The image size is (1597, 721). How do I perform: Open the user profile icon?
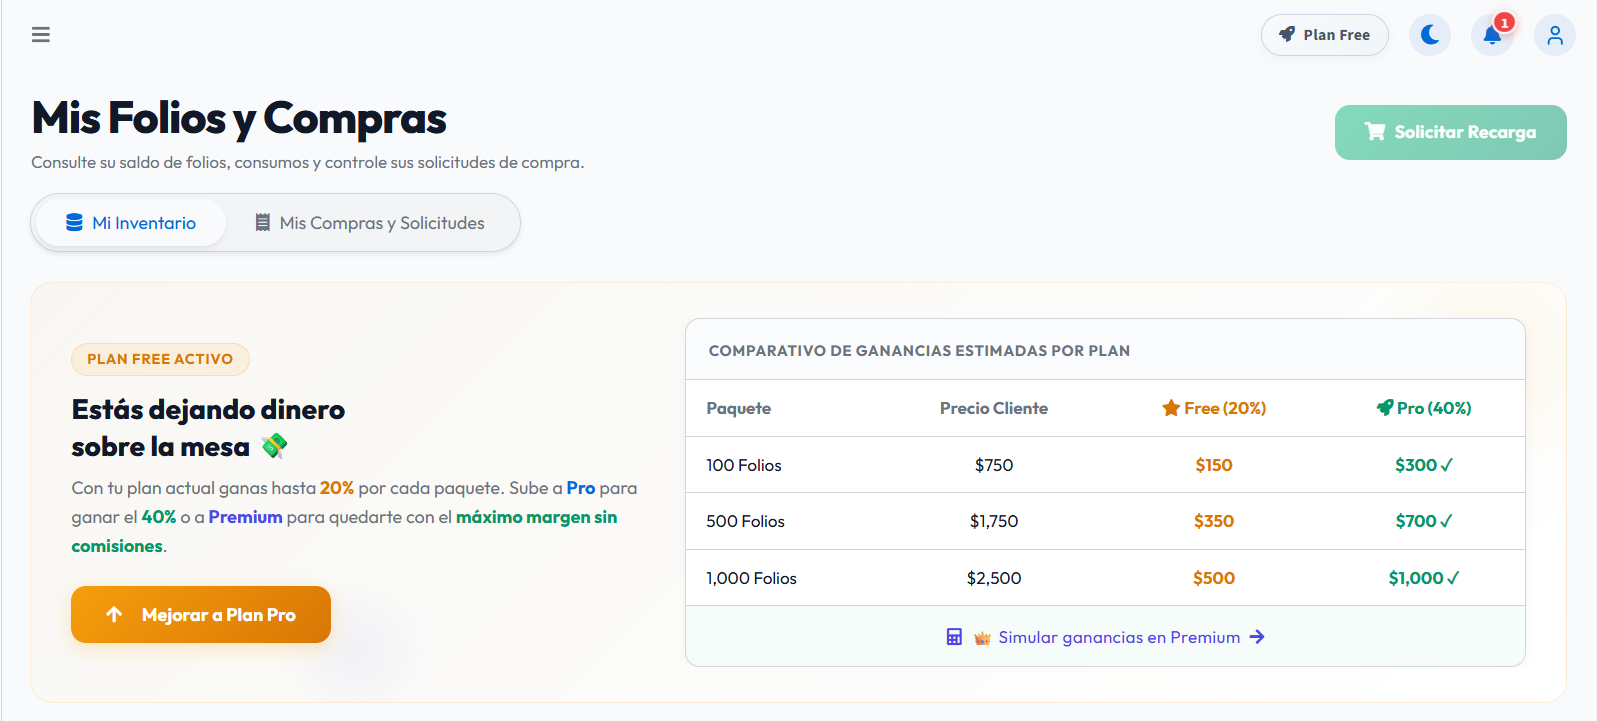(x=1555, y=35)
